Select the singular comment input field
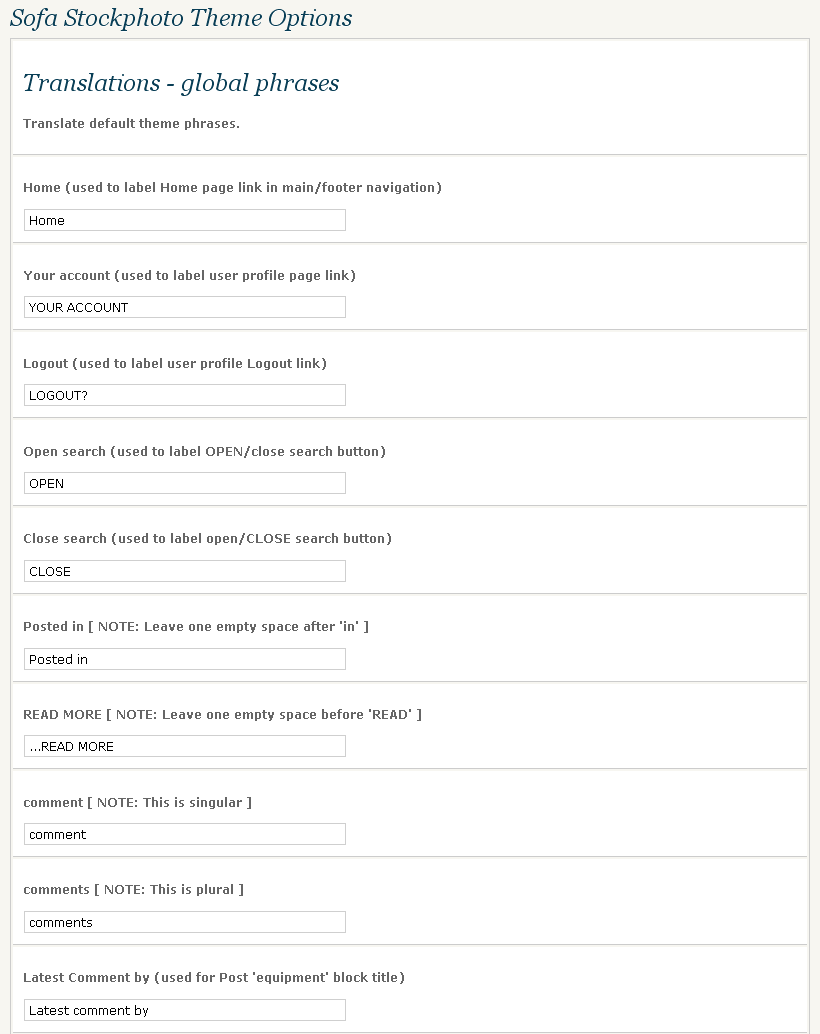This screenshot has height=1034, width=820. pyautogui.click(x=185, y=834)
